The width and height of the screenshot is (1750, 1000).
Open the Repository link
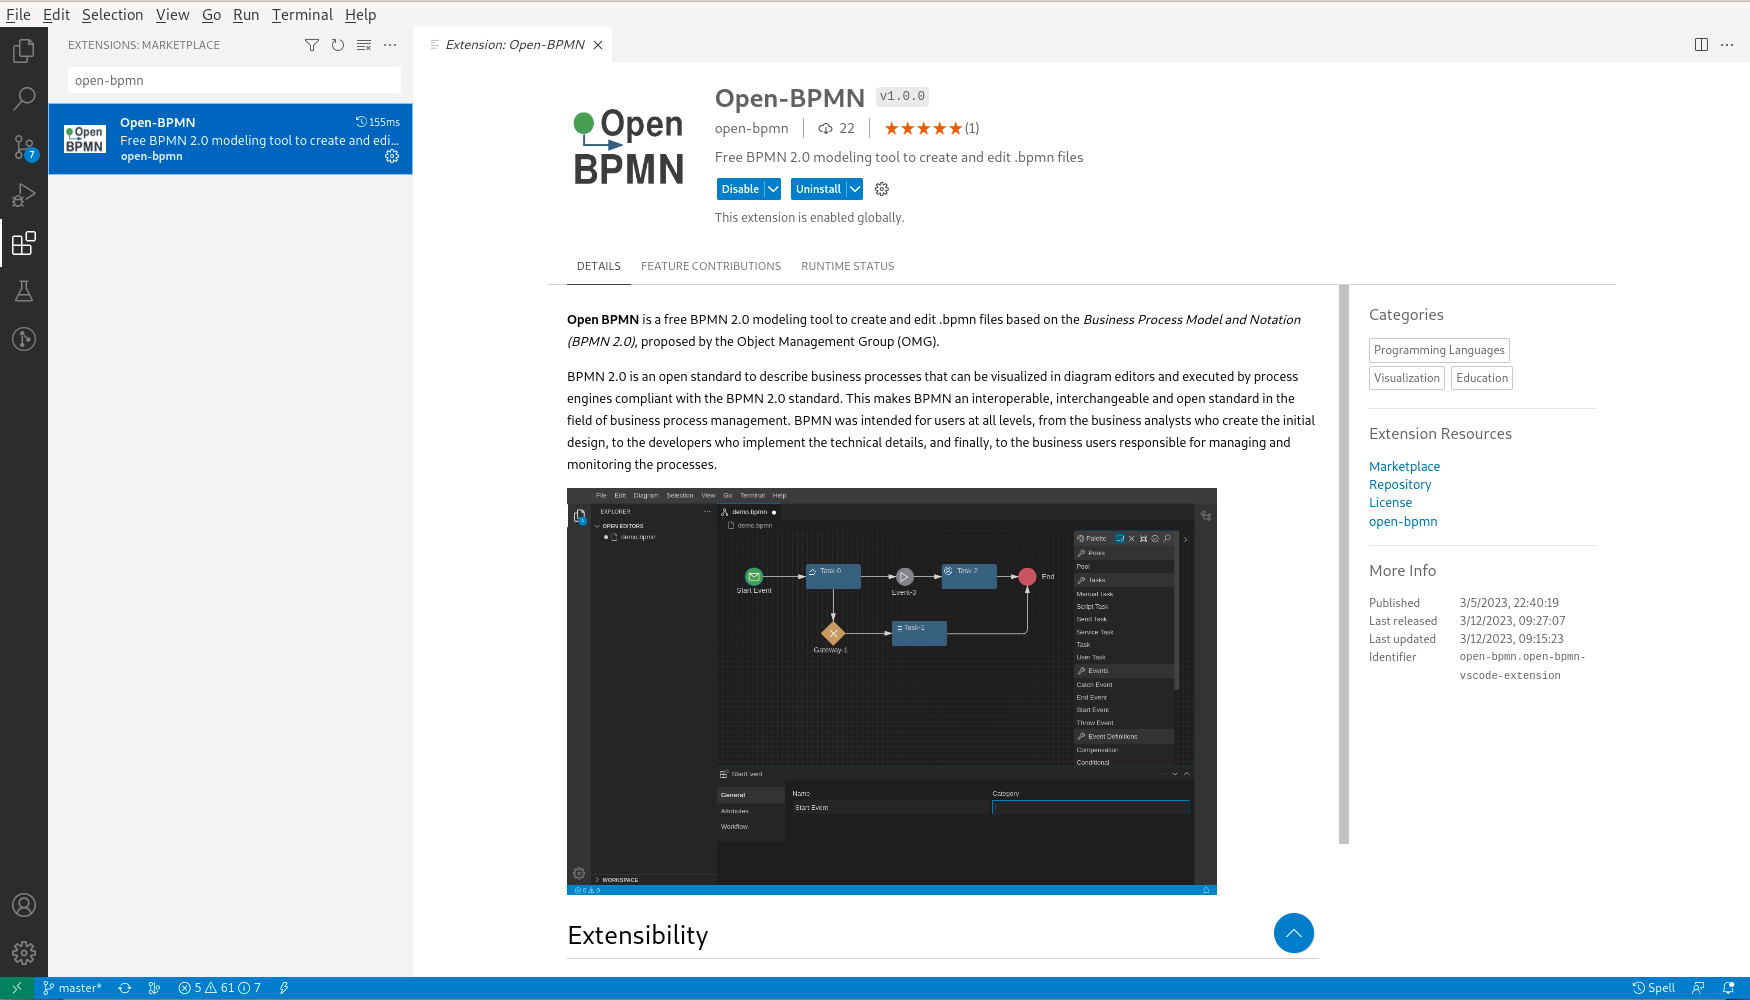coord(1400,485)
